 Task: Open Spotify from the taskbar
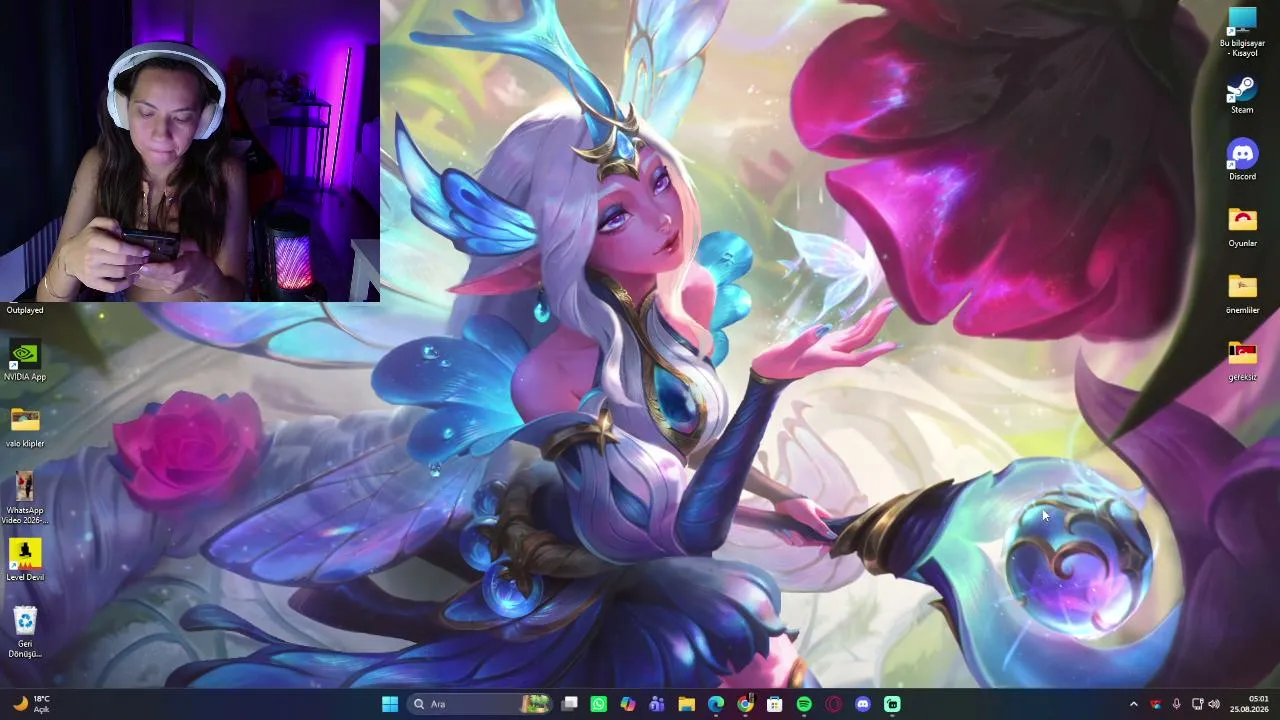tap(804, 704)
